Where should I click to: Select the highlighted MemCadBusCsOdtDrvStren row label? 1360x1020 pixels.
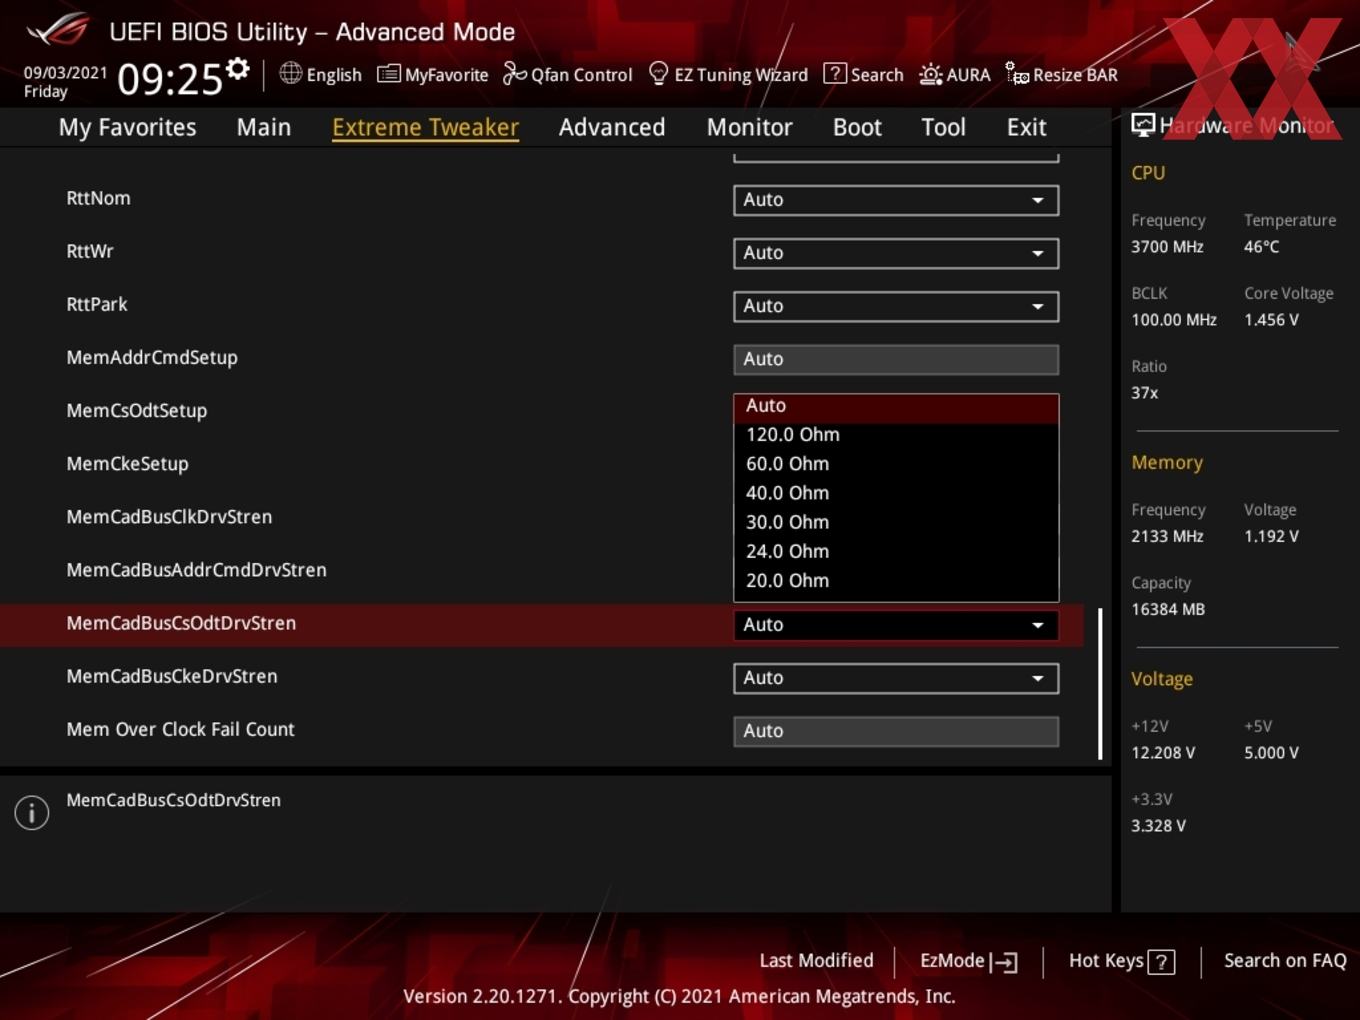point(181,623)
